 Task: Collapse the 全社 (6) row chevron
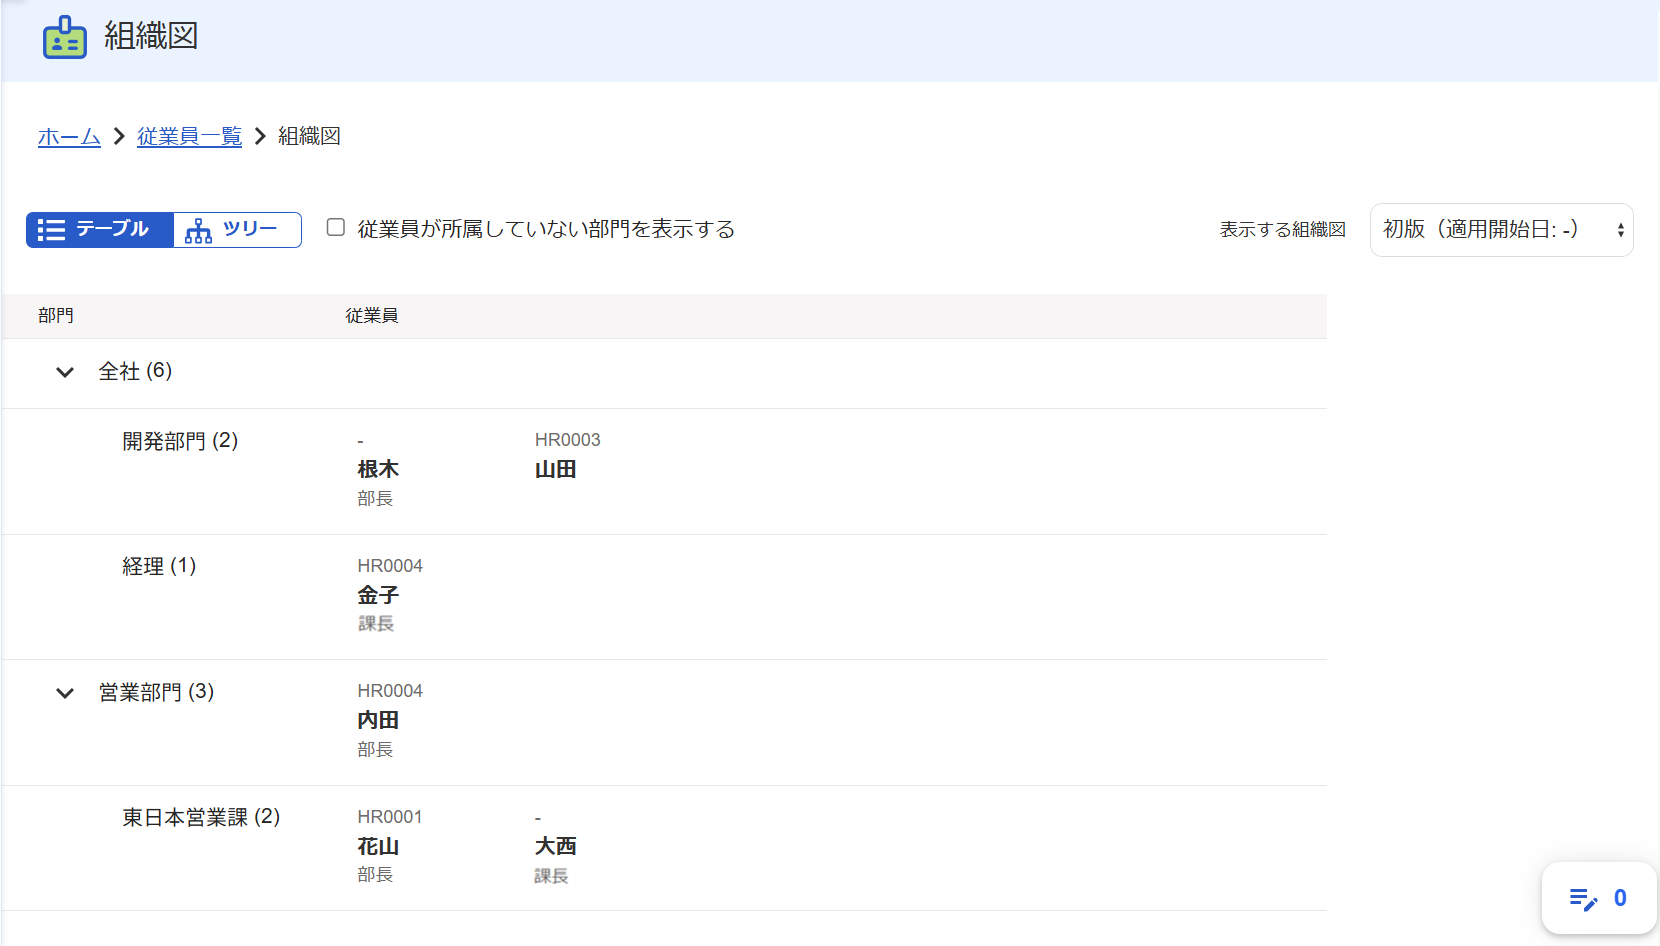click(x=65, y=372)
